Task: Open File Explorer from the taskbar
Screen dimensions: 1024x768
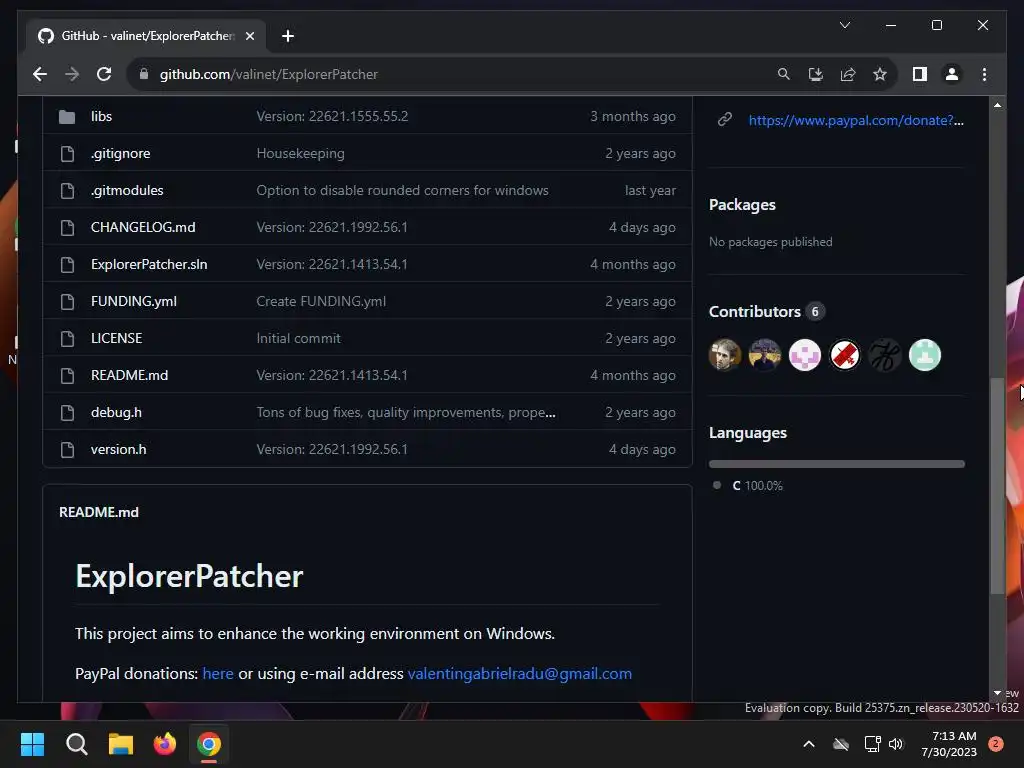Action: [121, 744]
